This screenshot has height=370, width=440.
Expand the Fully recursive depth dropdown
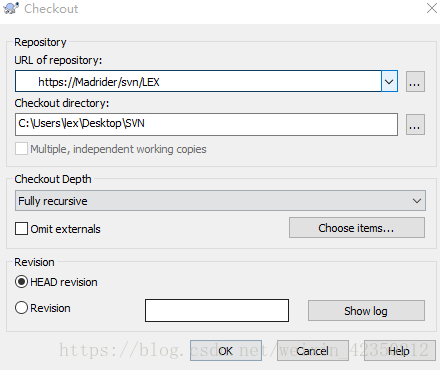point(417,201)
